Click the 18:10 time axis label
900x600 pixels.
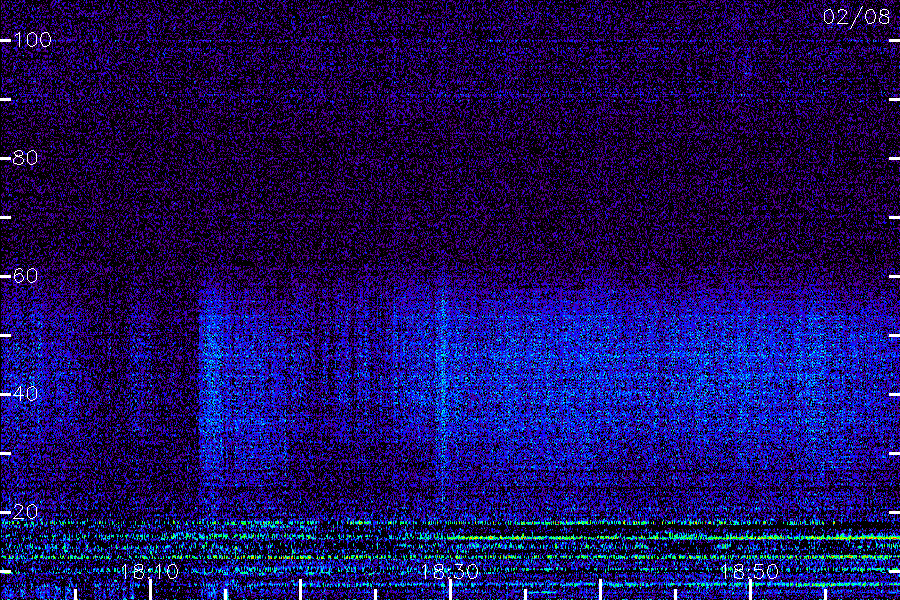(x=150, y=572)
